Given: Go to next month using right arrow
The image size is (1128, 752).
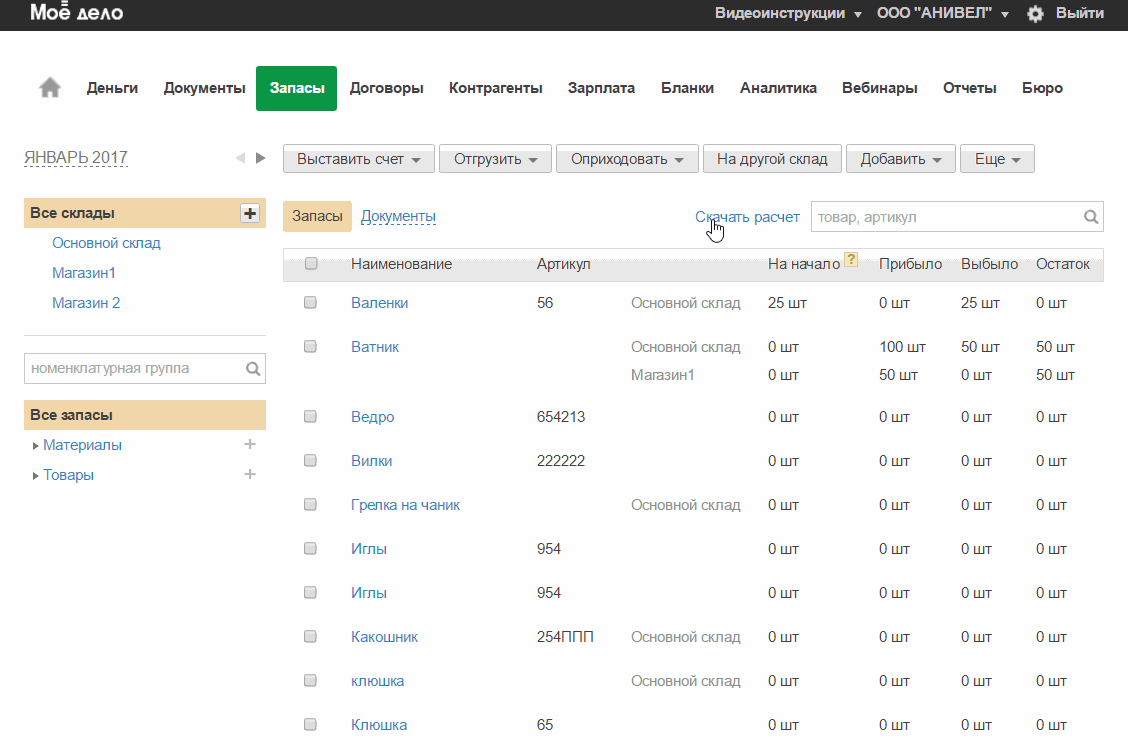Looking at the screenshot, I should (x=261, y=158).
